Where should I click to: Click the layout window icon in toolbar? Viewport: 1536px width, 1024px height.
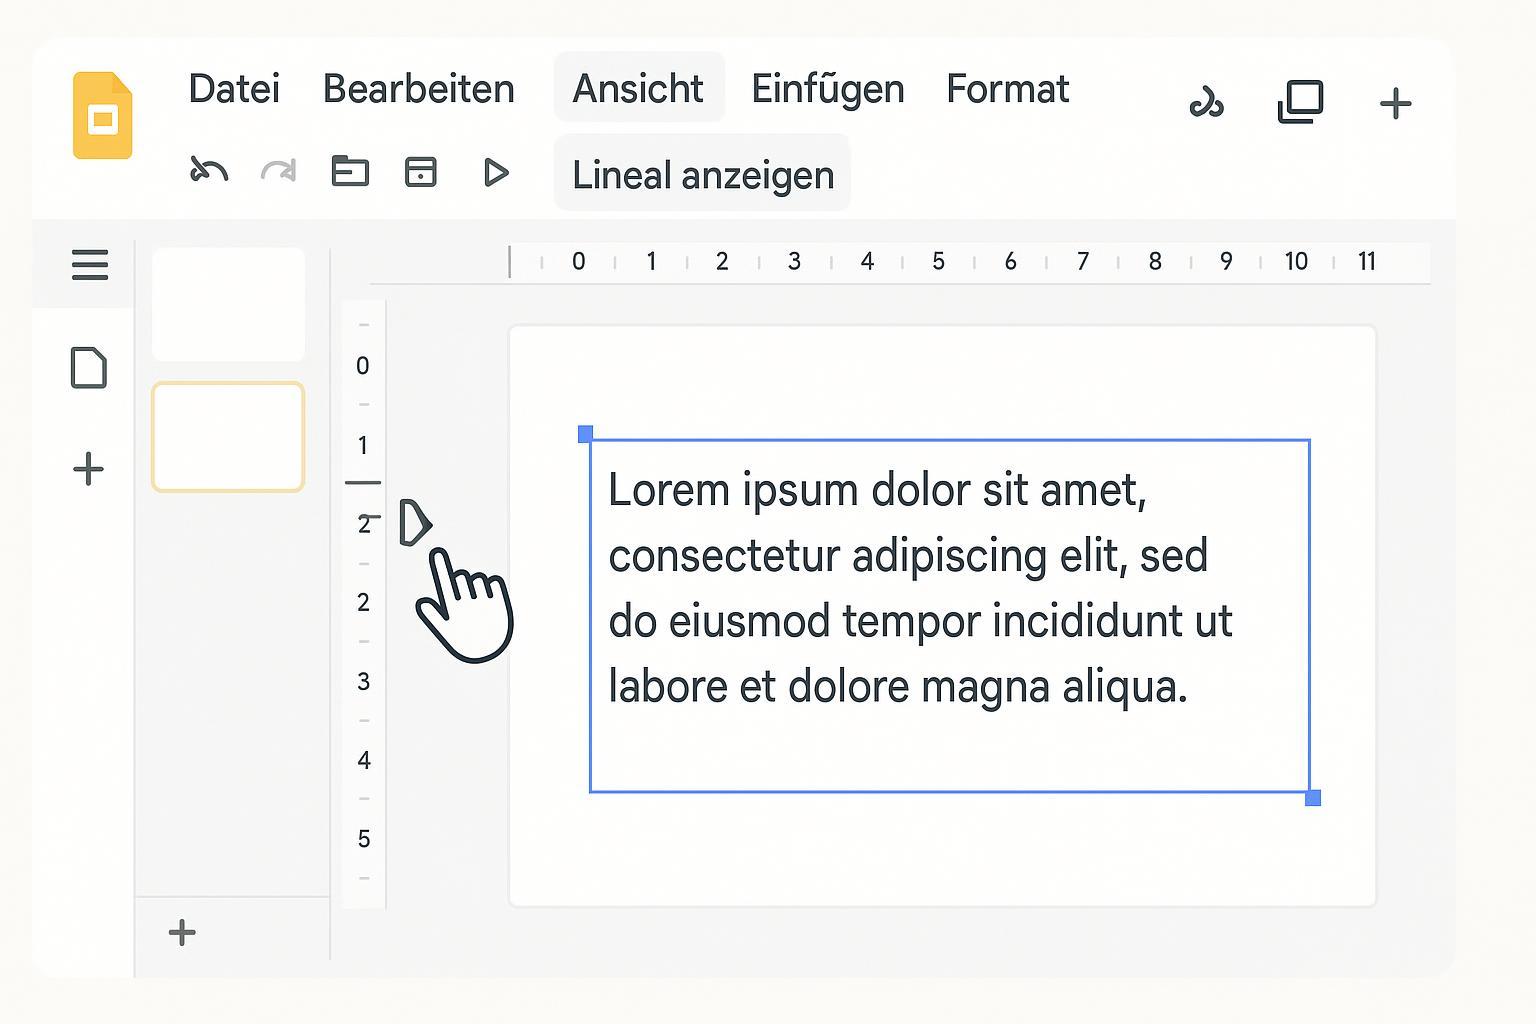(420, 172)
